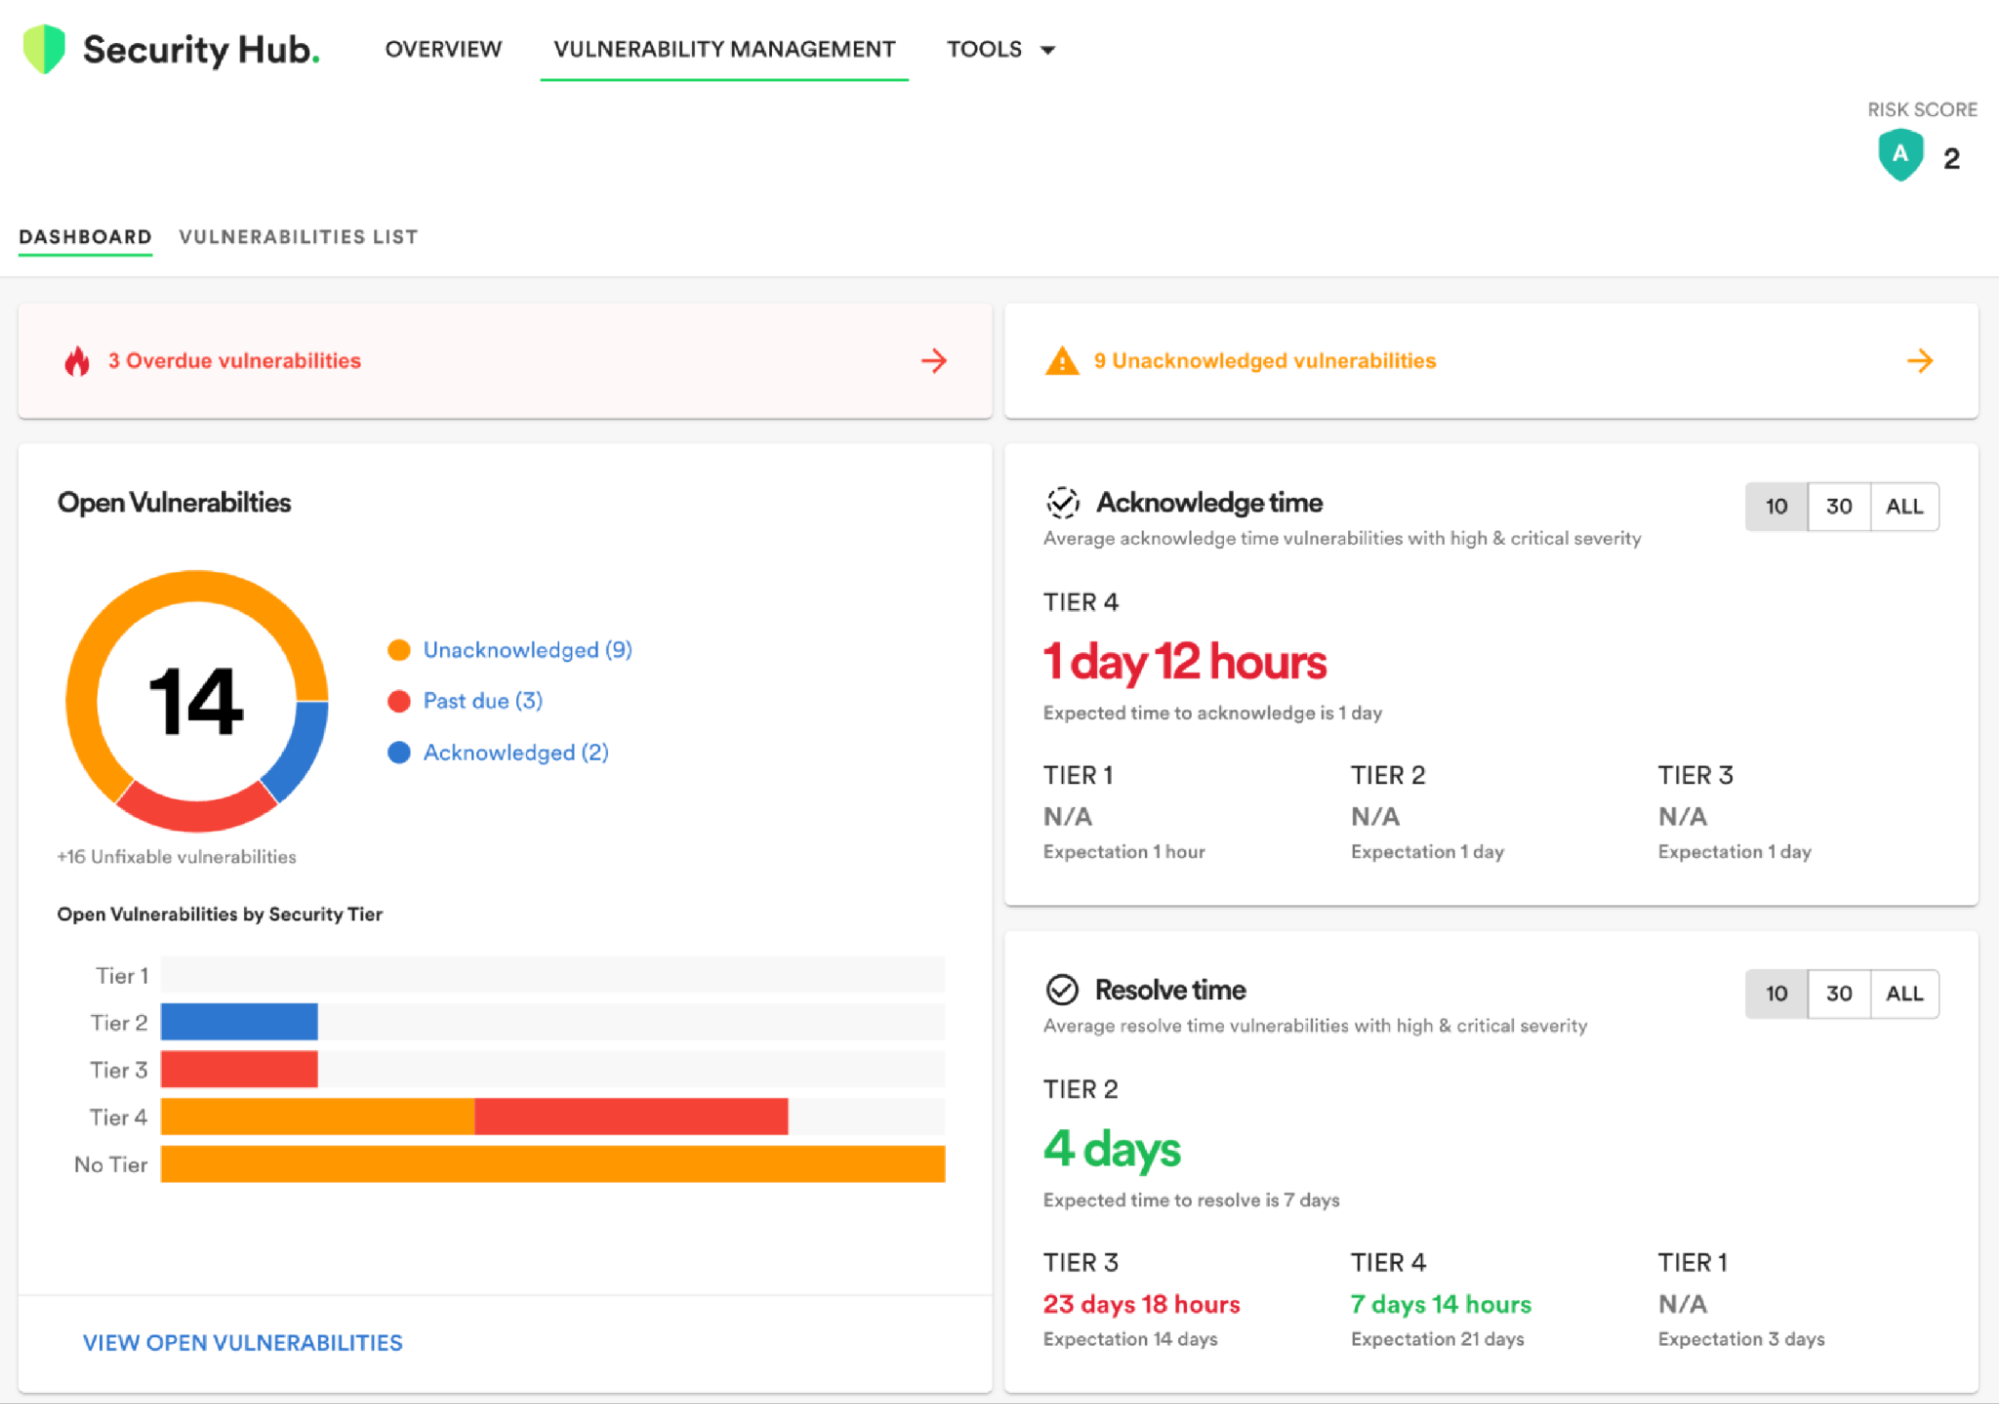This screenshot has width=1999, height=1406.
Task: Open the Tools dropdown menu
Action: (x=1001, y=49)
